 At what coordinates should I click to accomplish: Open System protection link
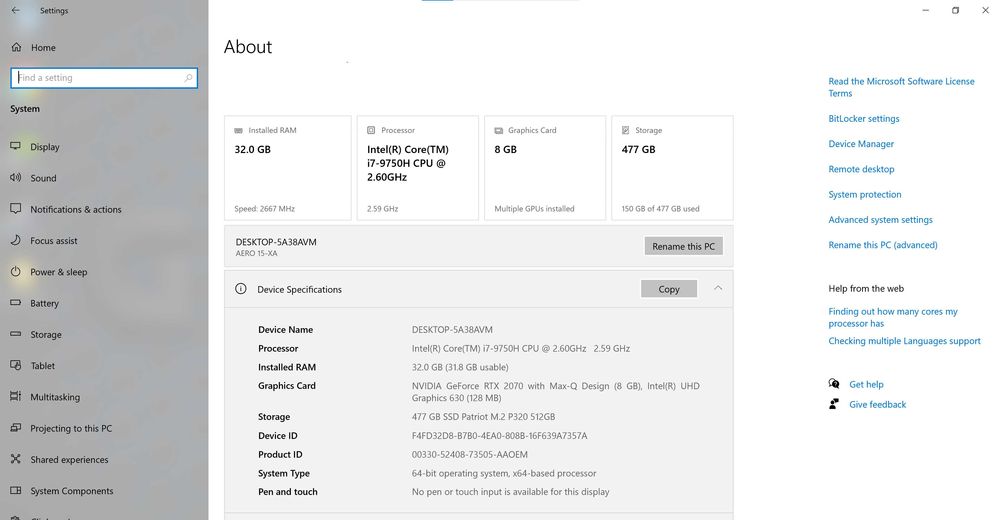click(865, 195)
